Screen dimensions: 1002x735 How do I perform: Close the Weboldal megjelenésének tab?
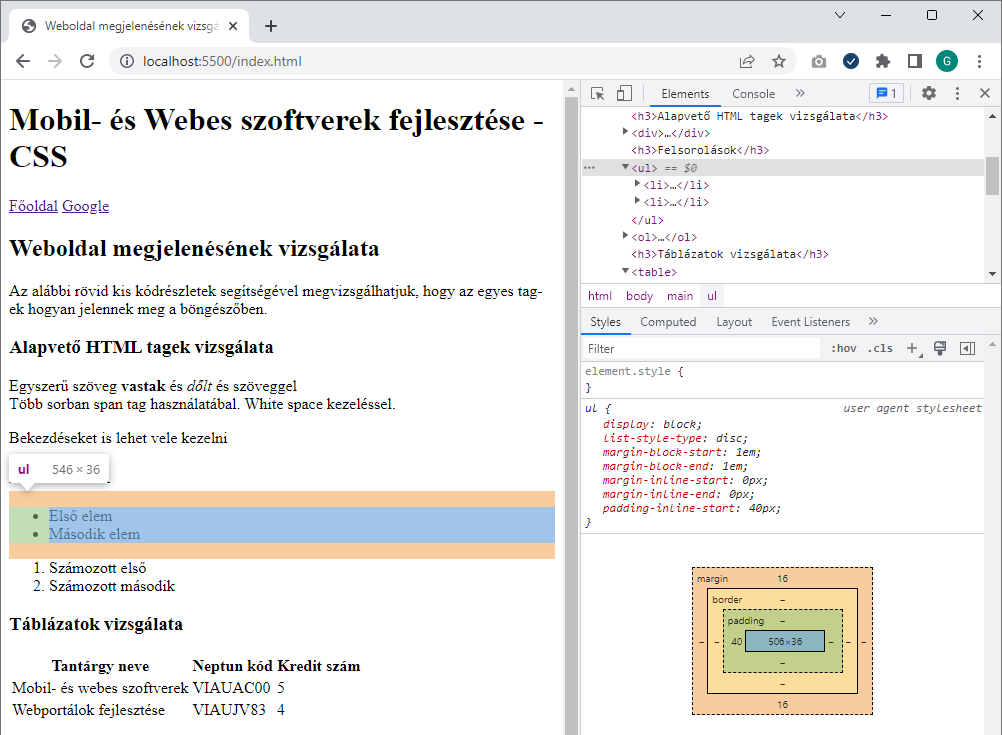pyautogui.click(x=233, y=26)
